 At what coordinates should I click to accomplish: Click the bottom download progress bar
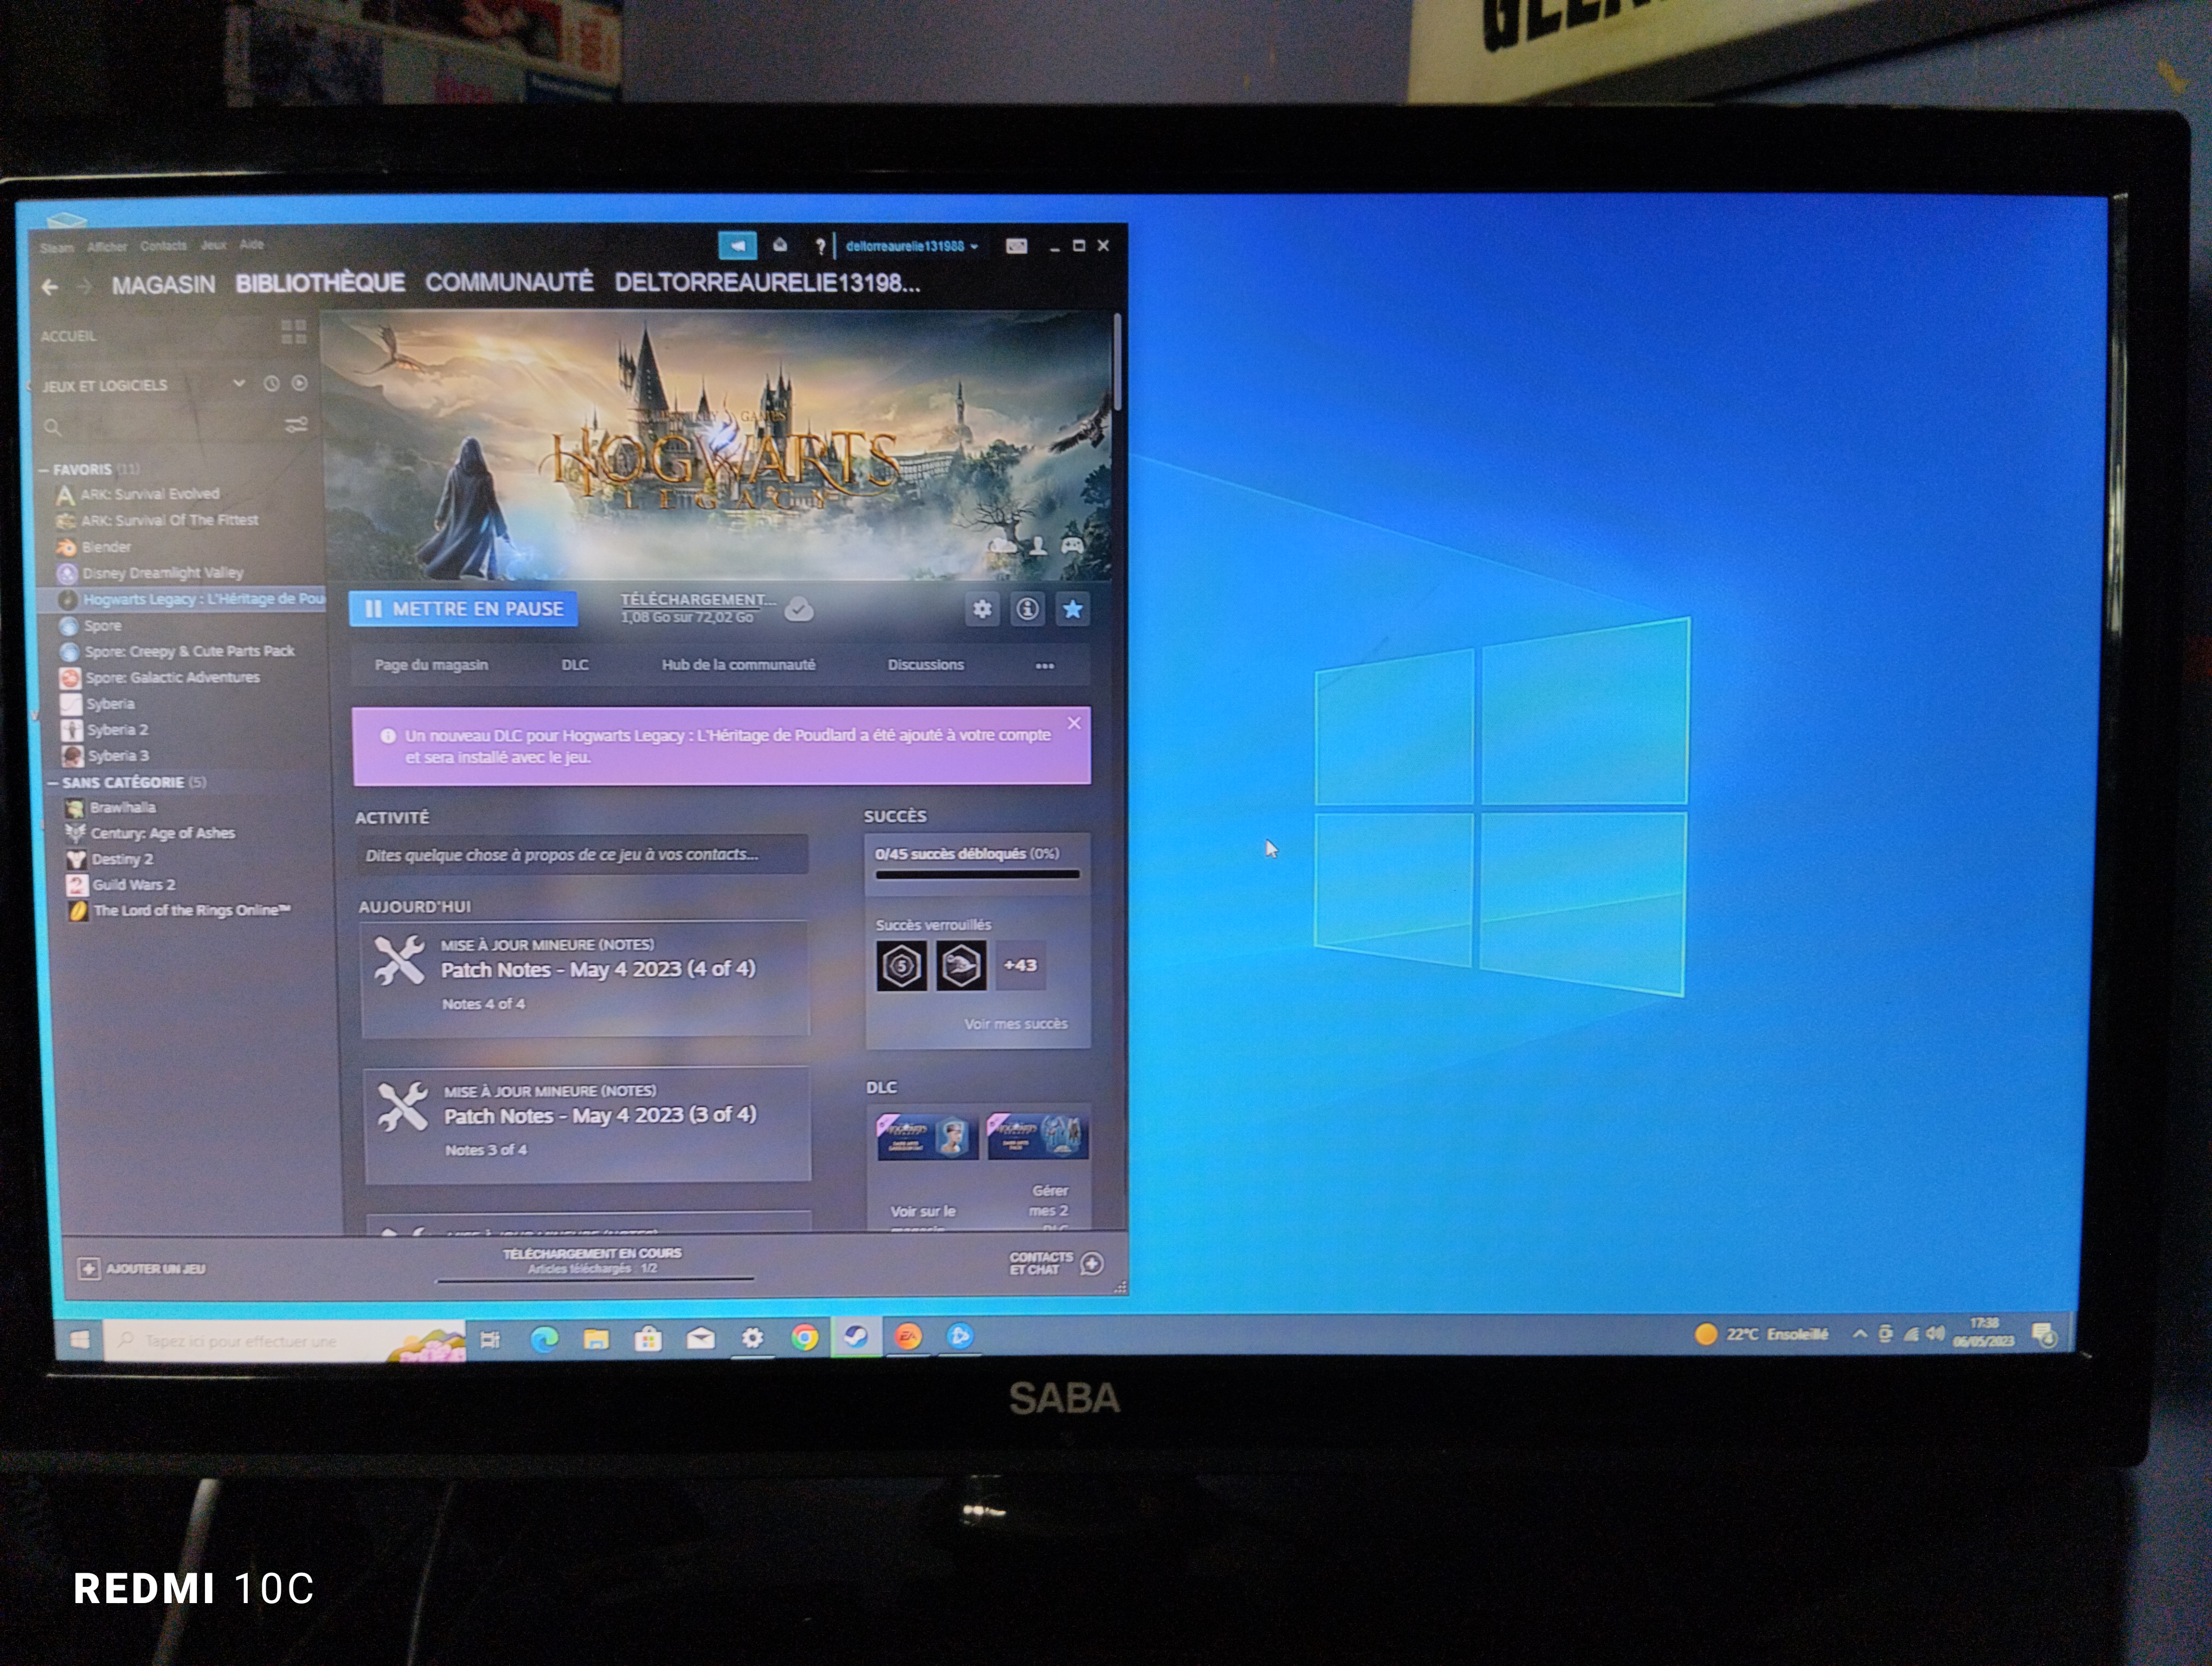pyautogui.click(x=595, y=1279)
